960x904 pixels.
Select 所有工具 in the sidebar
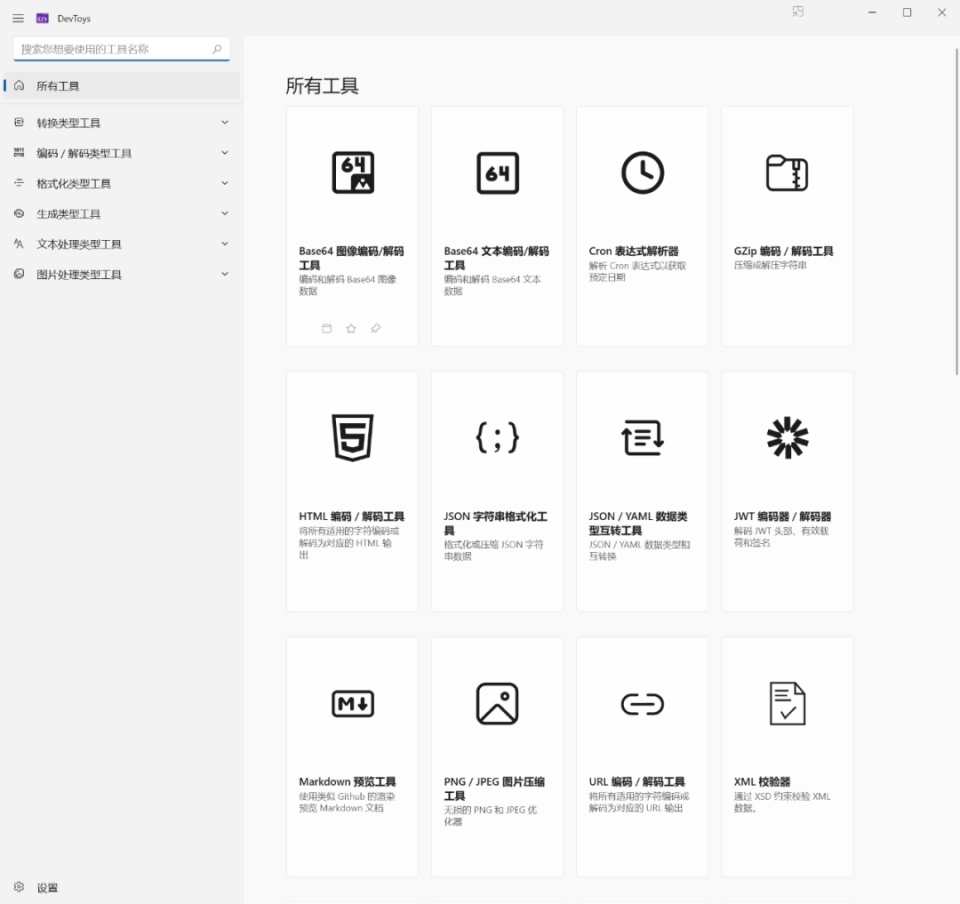tap(121, 86)
